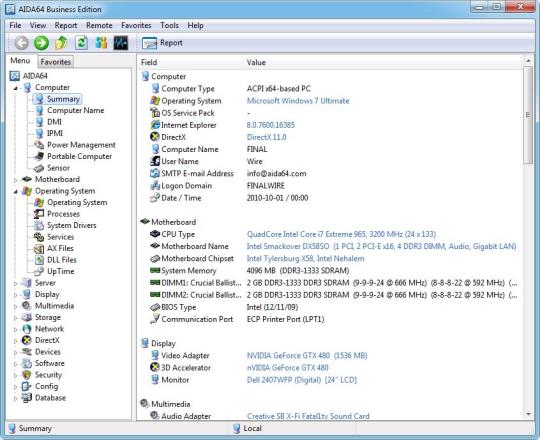Click the Field column header
This screenshot has height=440, width=540.
(x=149, y=62)
